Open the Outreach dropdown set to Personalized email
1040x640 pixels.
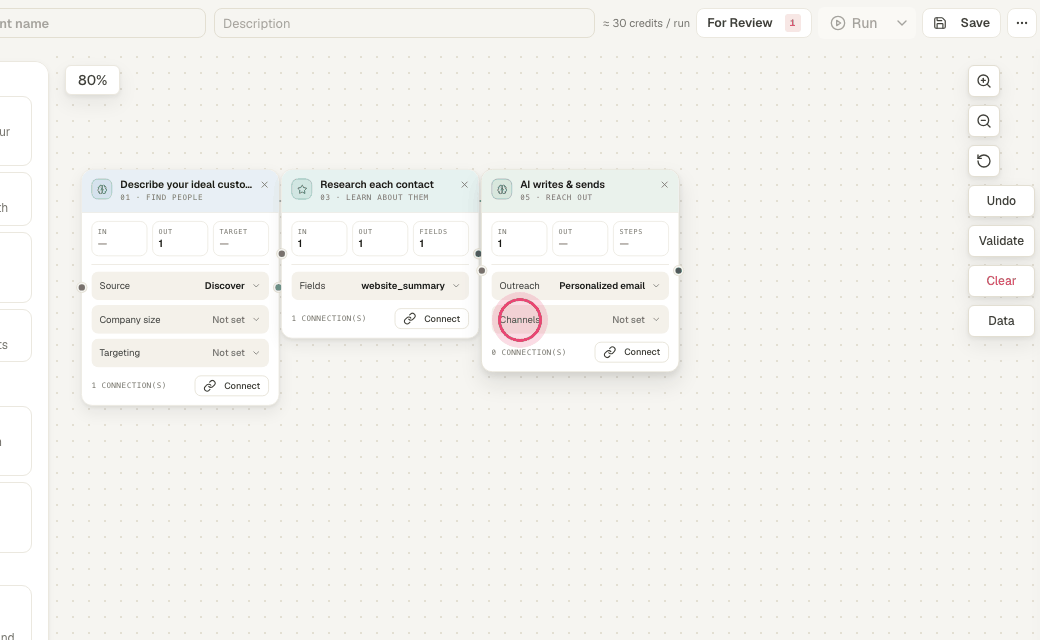click(x=580, y=286)
